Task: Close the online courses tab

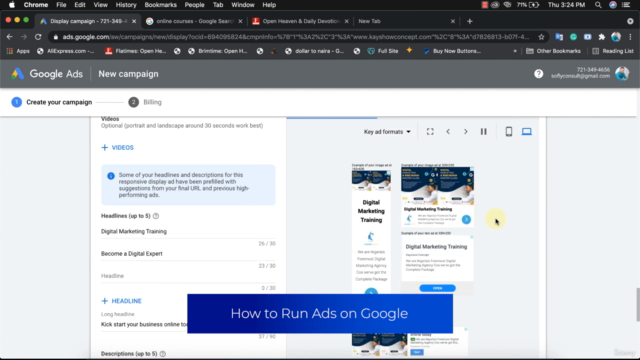Action: (x=240, y=21)
